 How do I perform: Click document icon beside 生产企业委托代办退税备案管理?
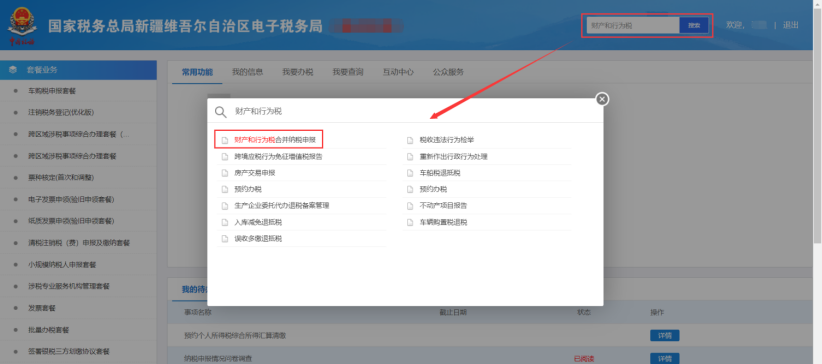pos(225,206)
